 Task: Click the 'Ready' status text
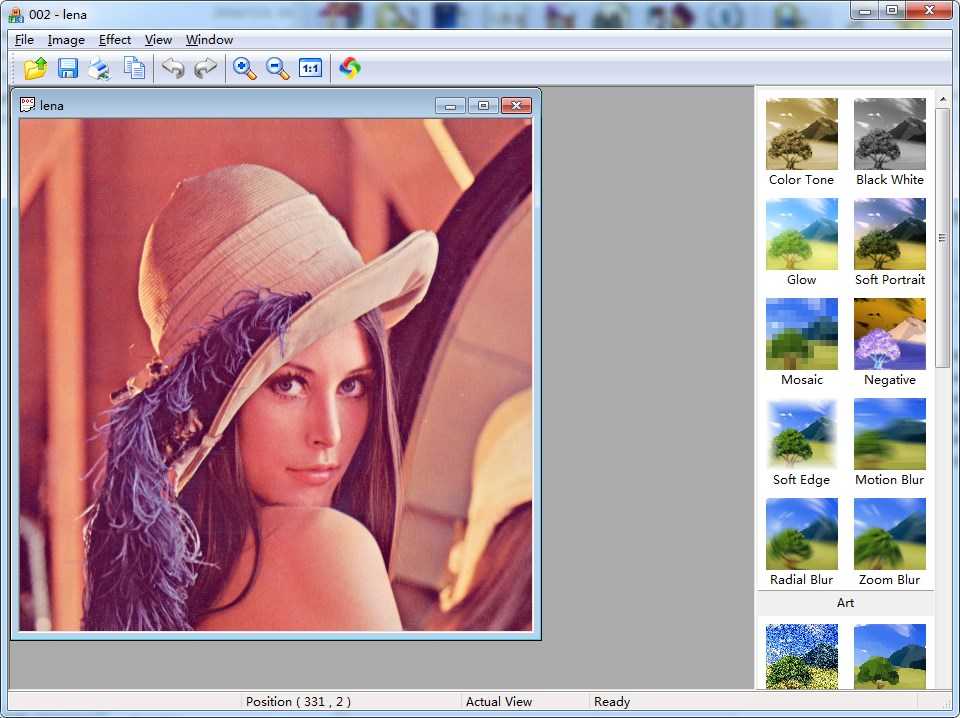[x=612, y=701]
